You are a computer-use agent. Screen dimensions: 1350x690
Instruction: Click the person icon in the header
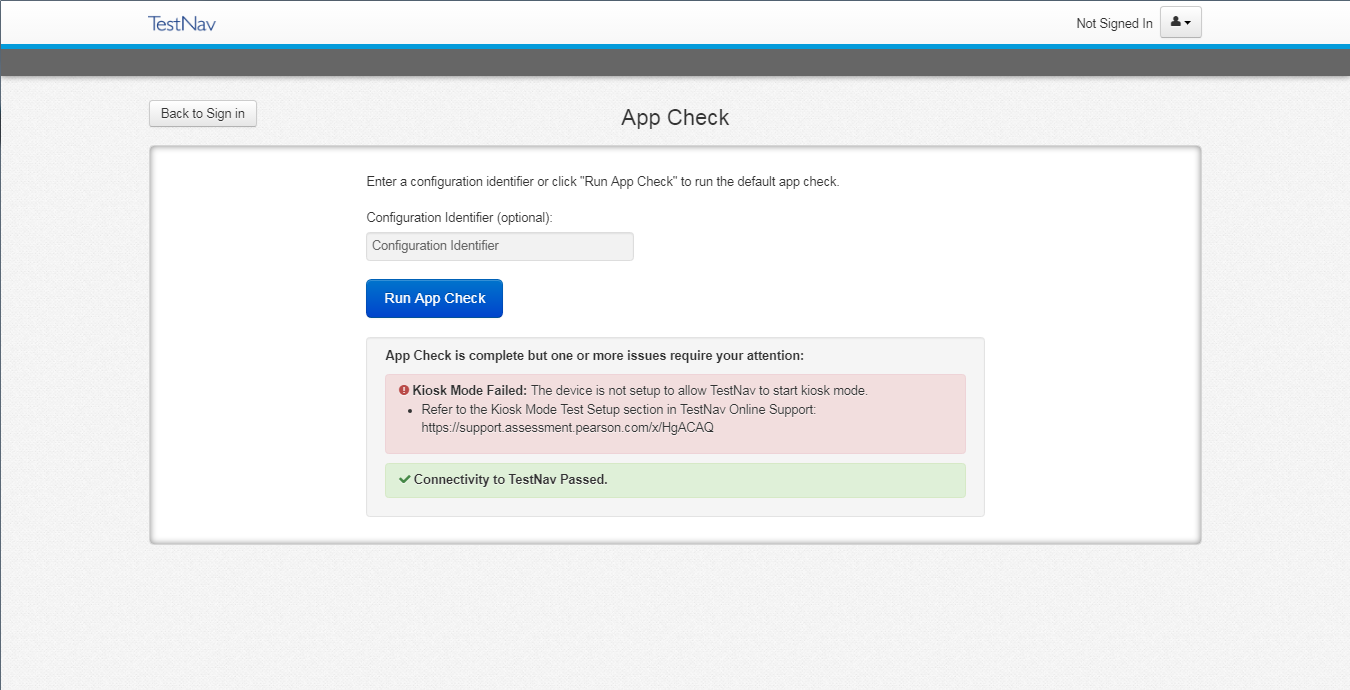[x=1175, y=22]
